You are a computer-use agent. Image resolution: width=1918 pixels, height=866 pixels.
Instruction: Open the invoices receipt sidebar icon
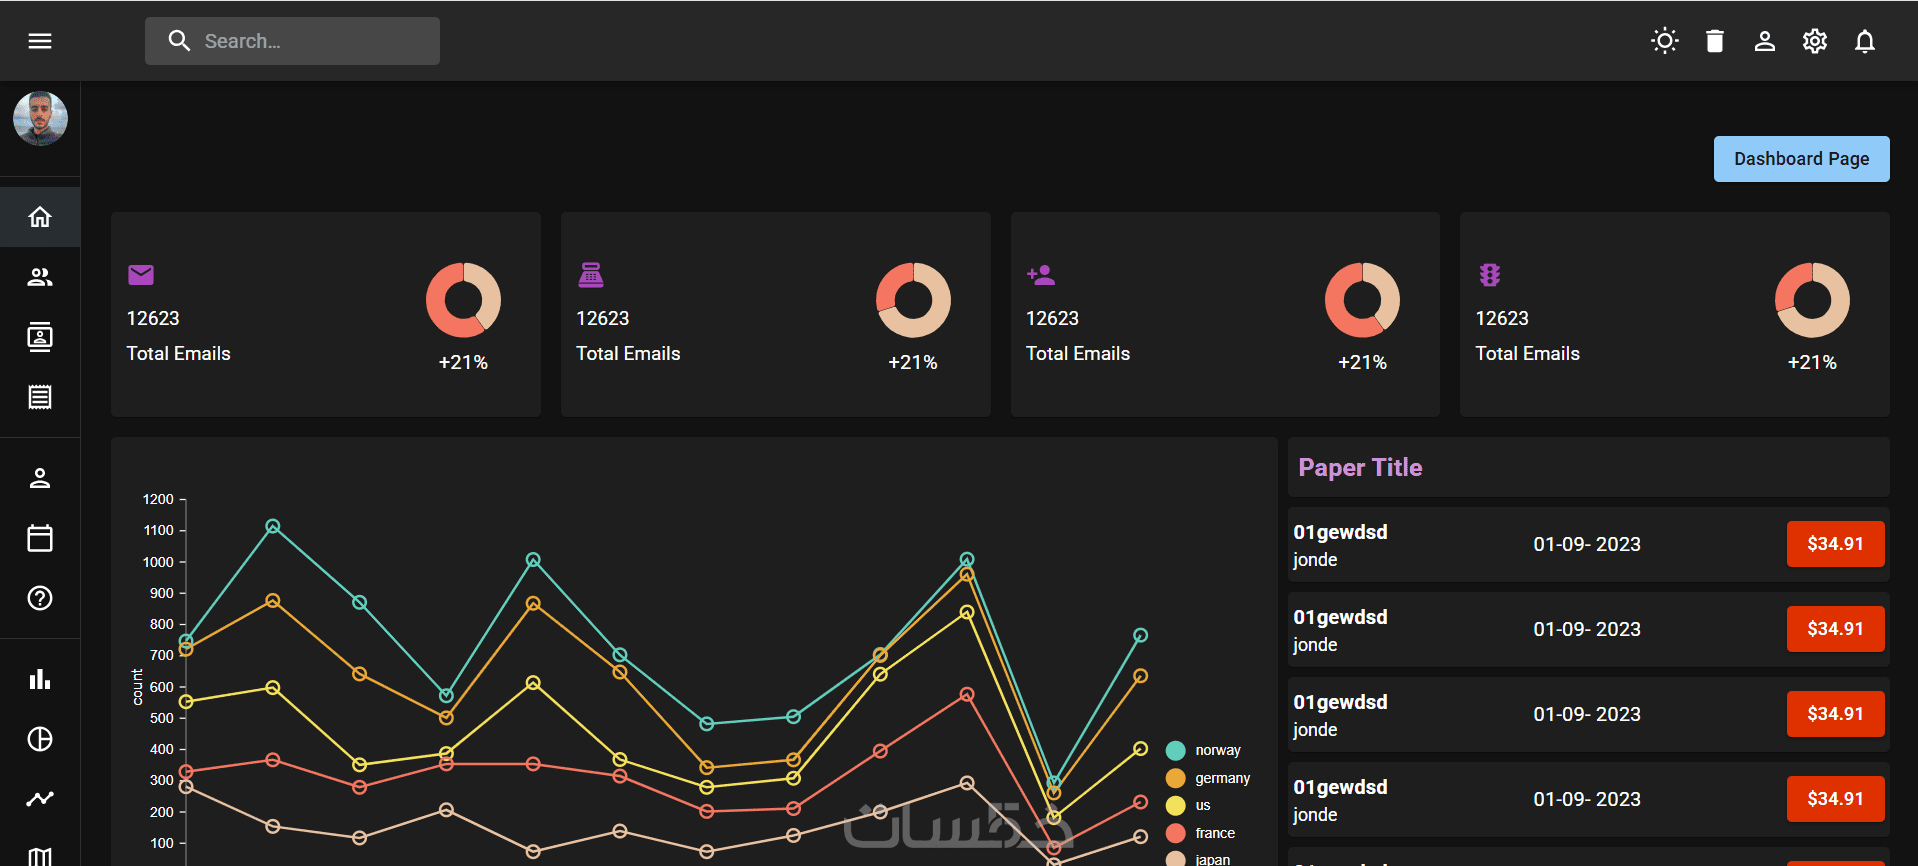pyautogui.click(x=40, y=397)
